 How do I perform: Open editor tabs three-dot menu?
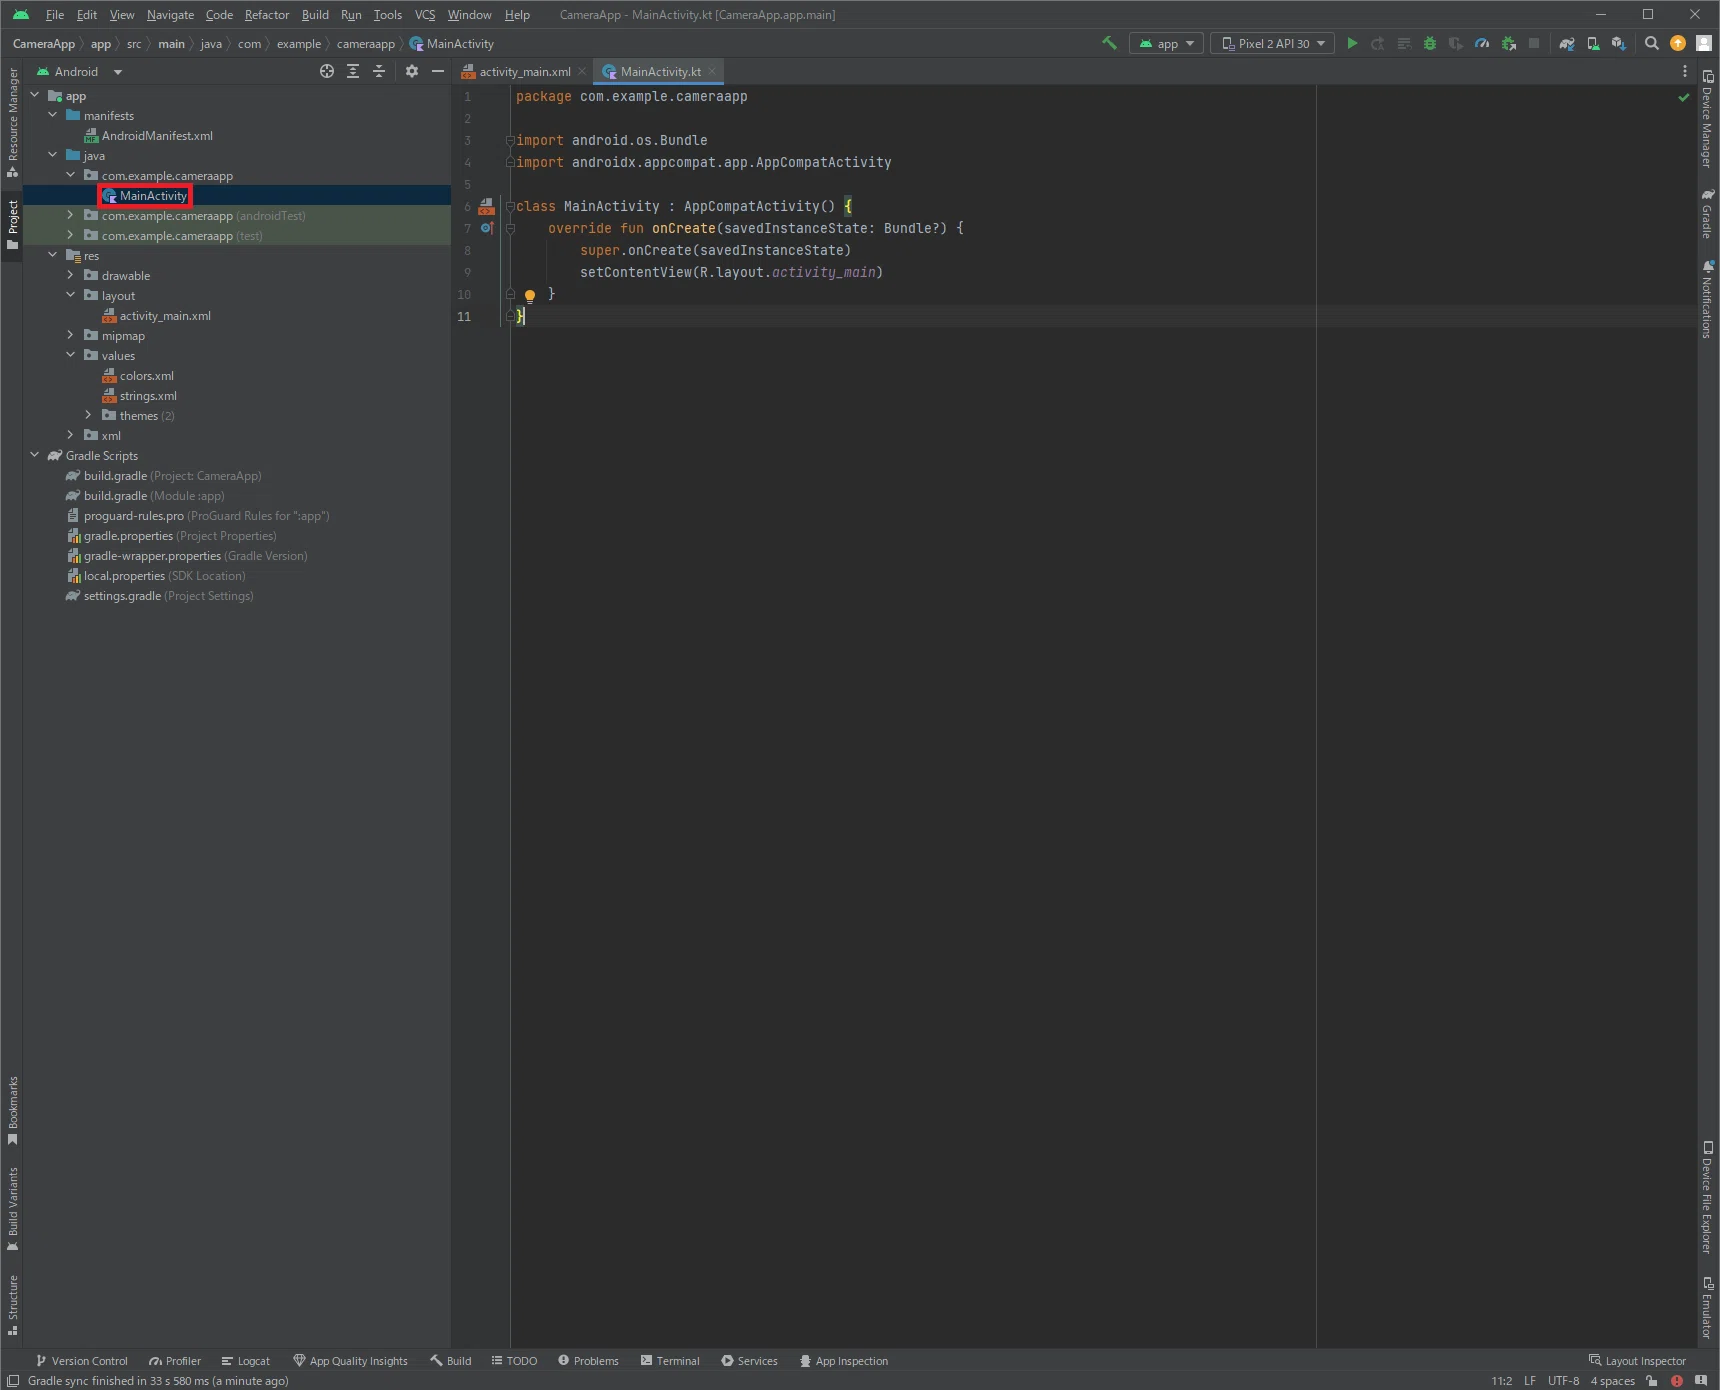click(x=1685, y=71)
